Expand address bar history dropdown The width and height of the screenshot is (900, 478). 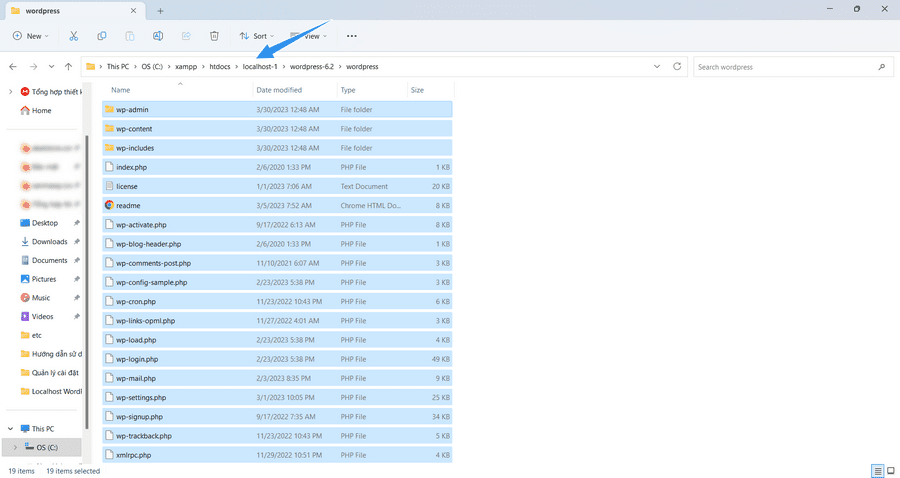pos(657,67)
